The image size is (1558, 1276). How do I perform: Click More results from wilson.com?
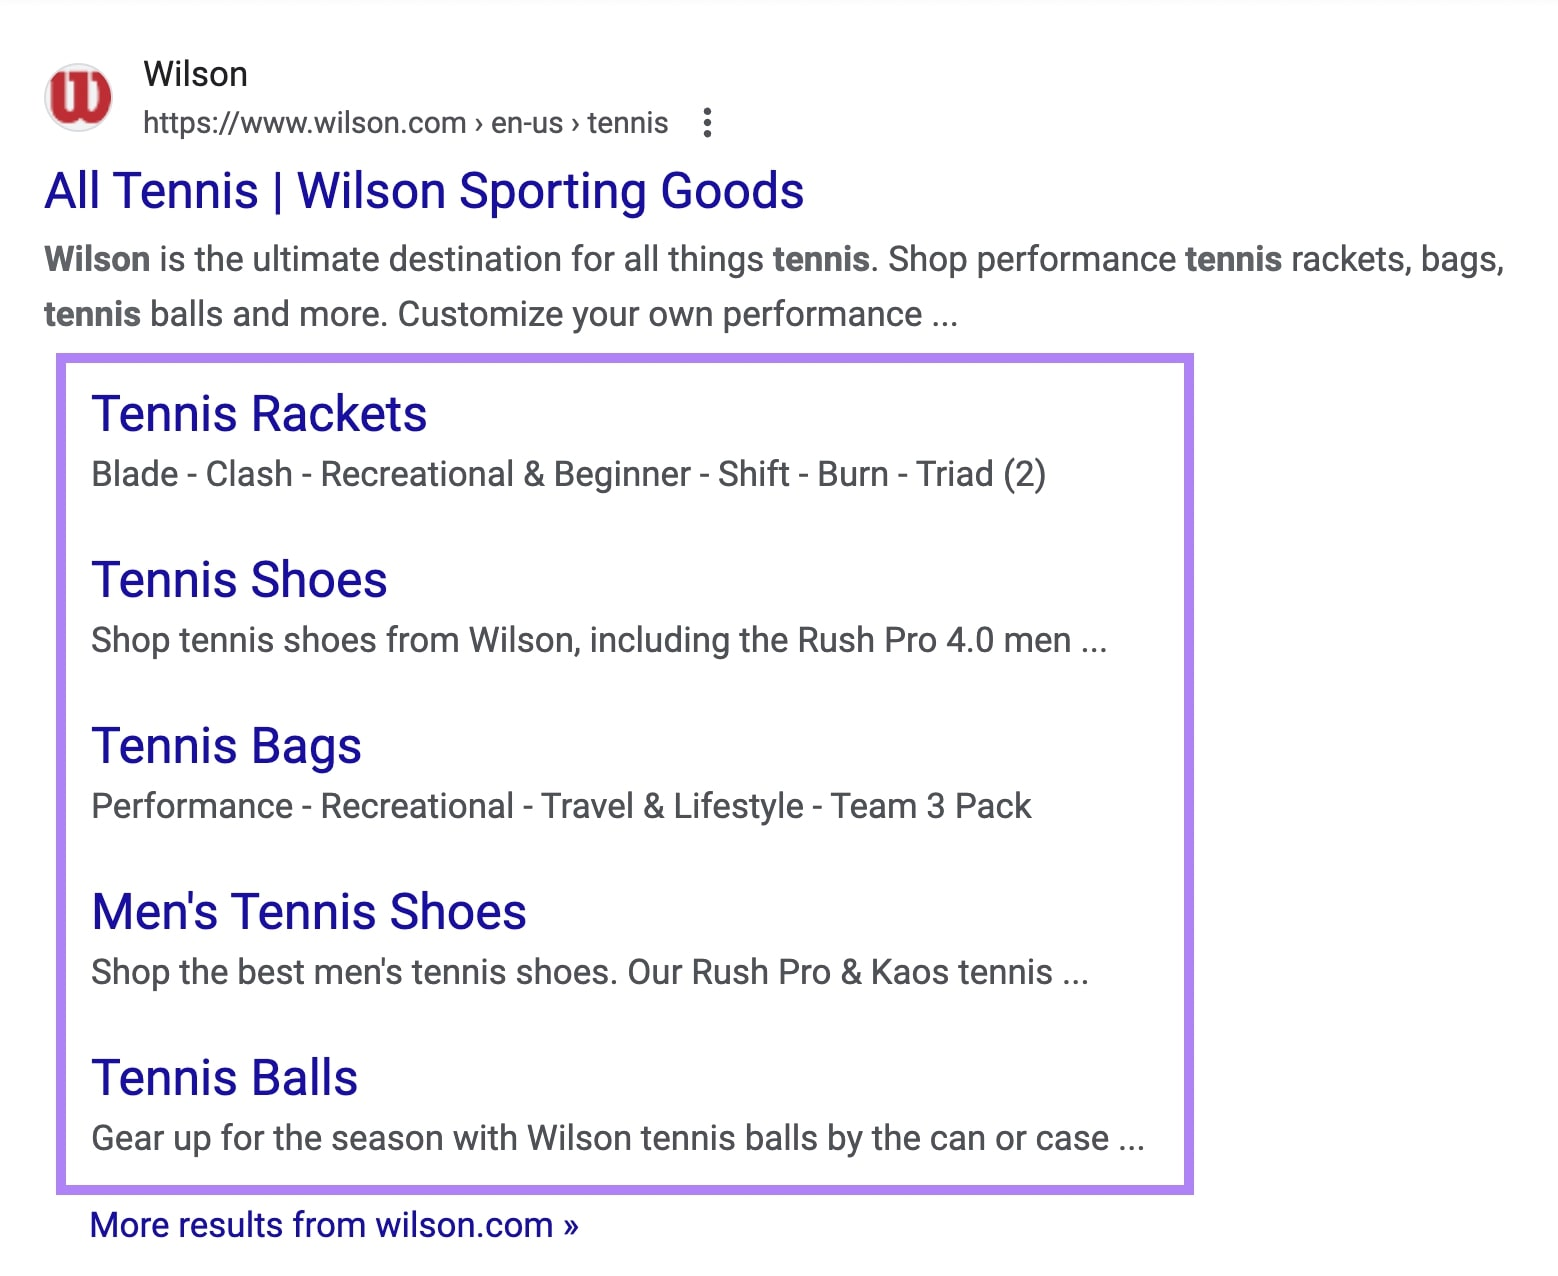click(x=334, y=1224)
